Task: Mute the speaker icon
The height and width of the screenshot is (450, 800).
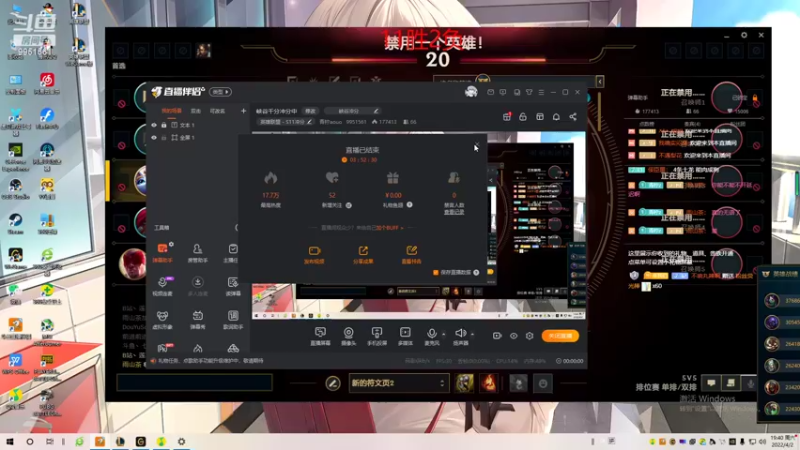Action: (460, 334)
